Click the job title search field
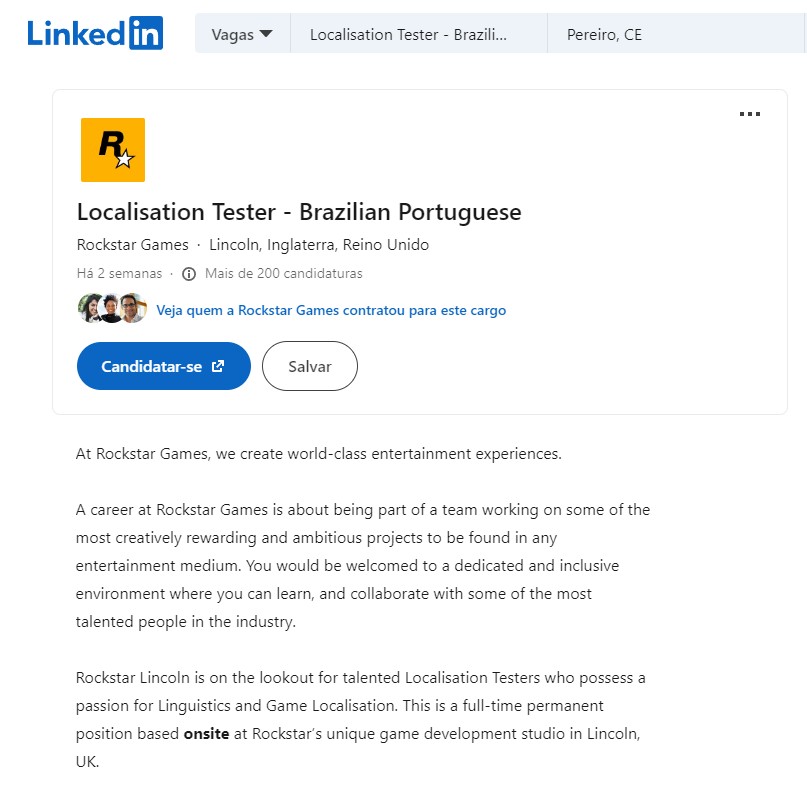 418,34
